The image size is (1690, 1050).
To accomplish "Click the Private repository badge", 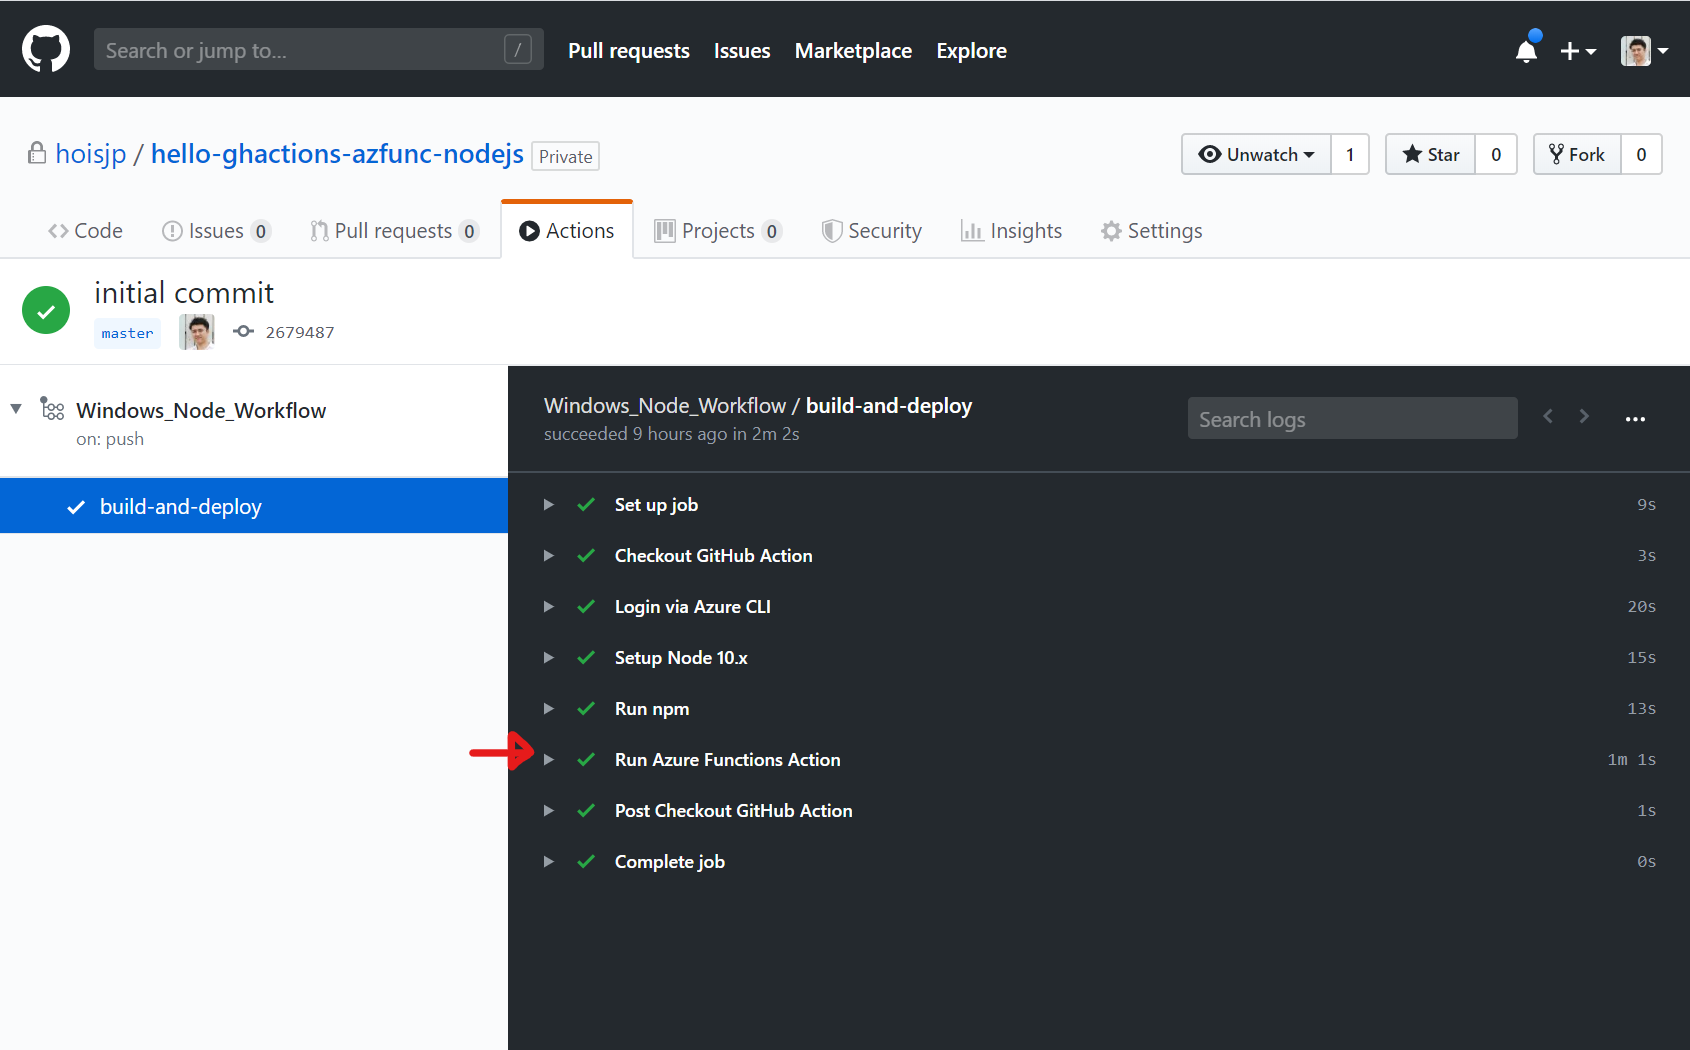I will pos(566,156).
